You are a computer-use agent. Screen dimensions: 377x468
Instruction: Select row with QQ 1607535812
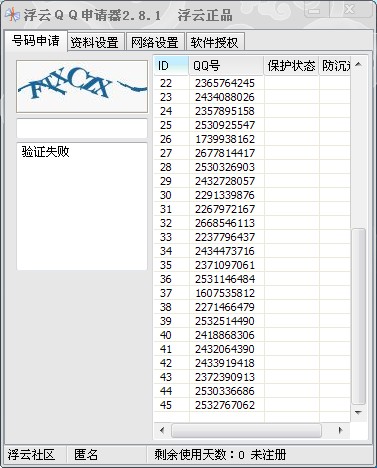(x=252, y=293)
